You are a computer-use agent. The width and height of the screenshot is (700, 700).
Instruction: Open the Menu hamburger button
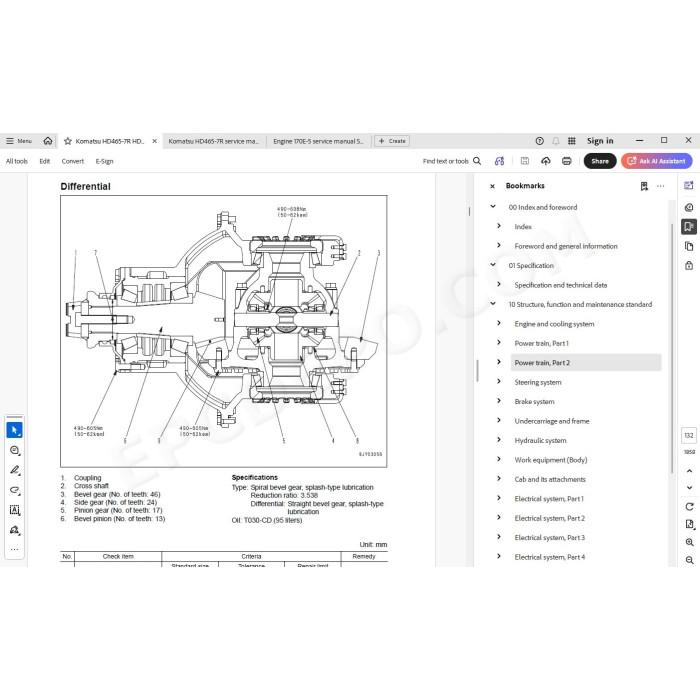(19, 141)
